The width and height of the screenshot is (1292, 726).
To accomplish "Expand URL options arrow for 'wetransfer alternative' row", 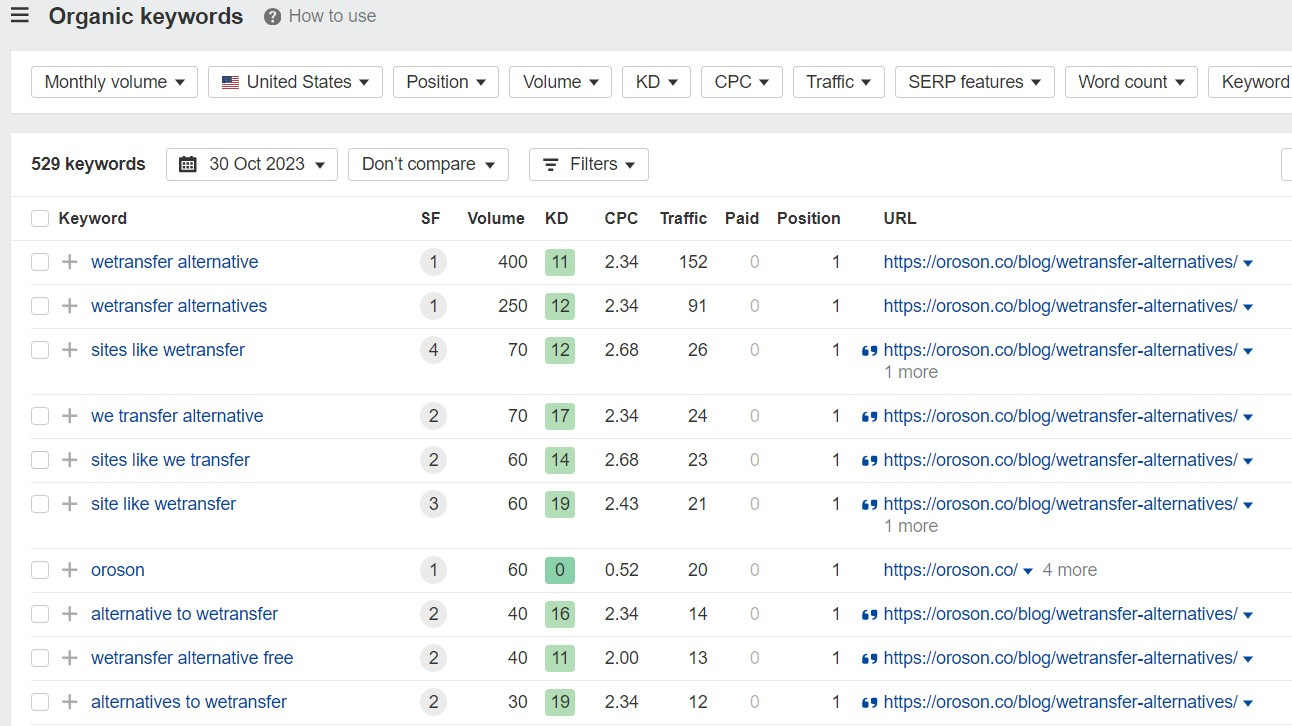I will coord(1248,263).
